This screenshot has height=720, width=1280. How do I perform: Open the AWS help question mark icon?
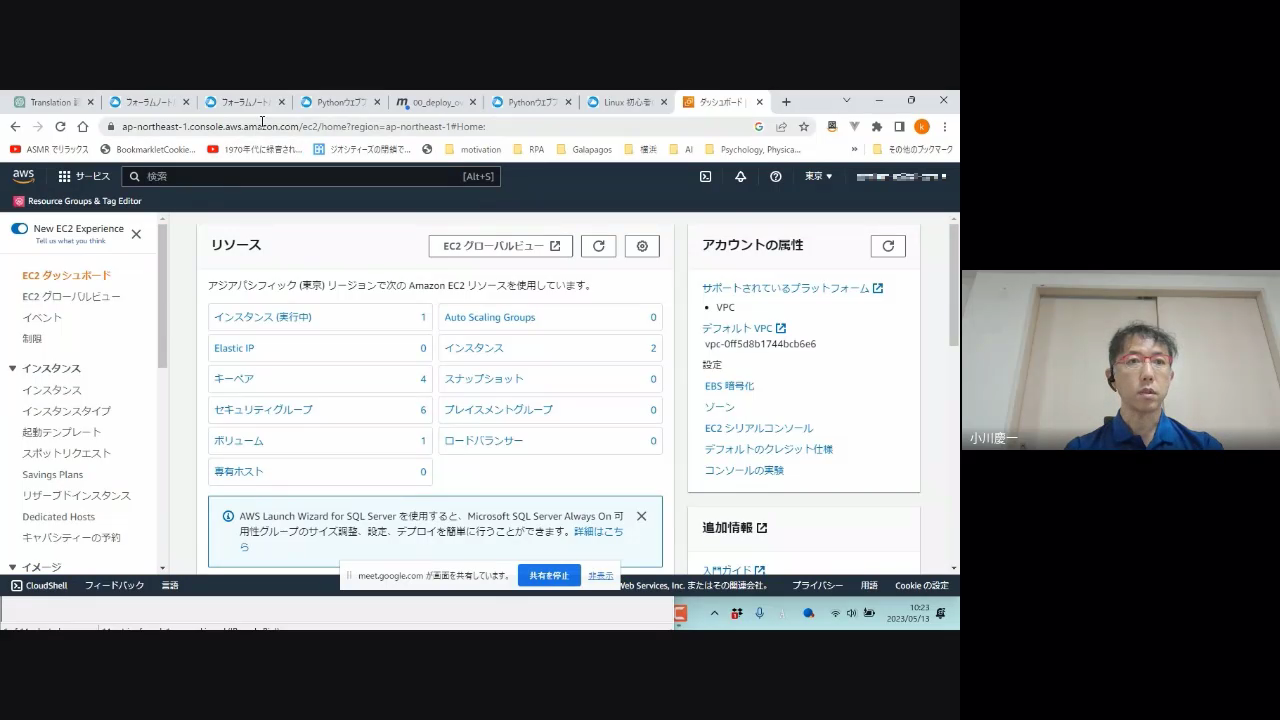[775, 176]
